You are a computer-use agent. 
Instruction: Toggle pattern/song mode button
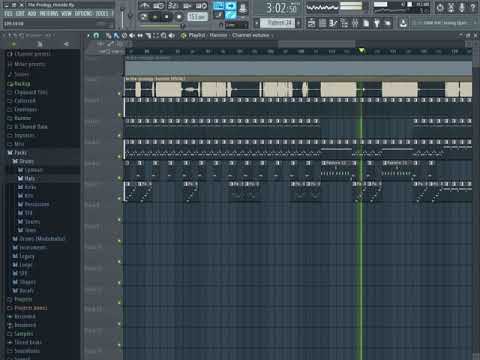click(144, 16)
